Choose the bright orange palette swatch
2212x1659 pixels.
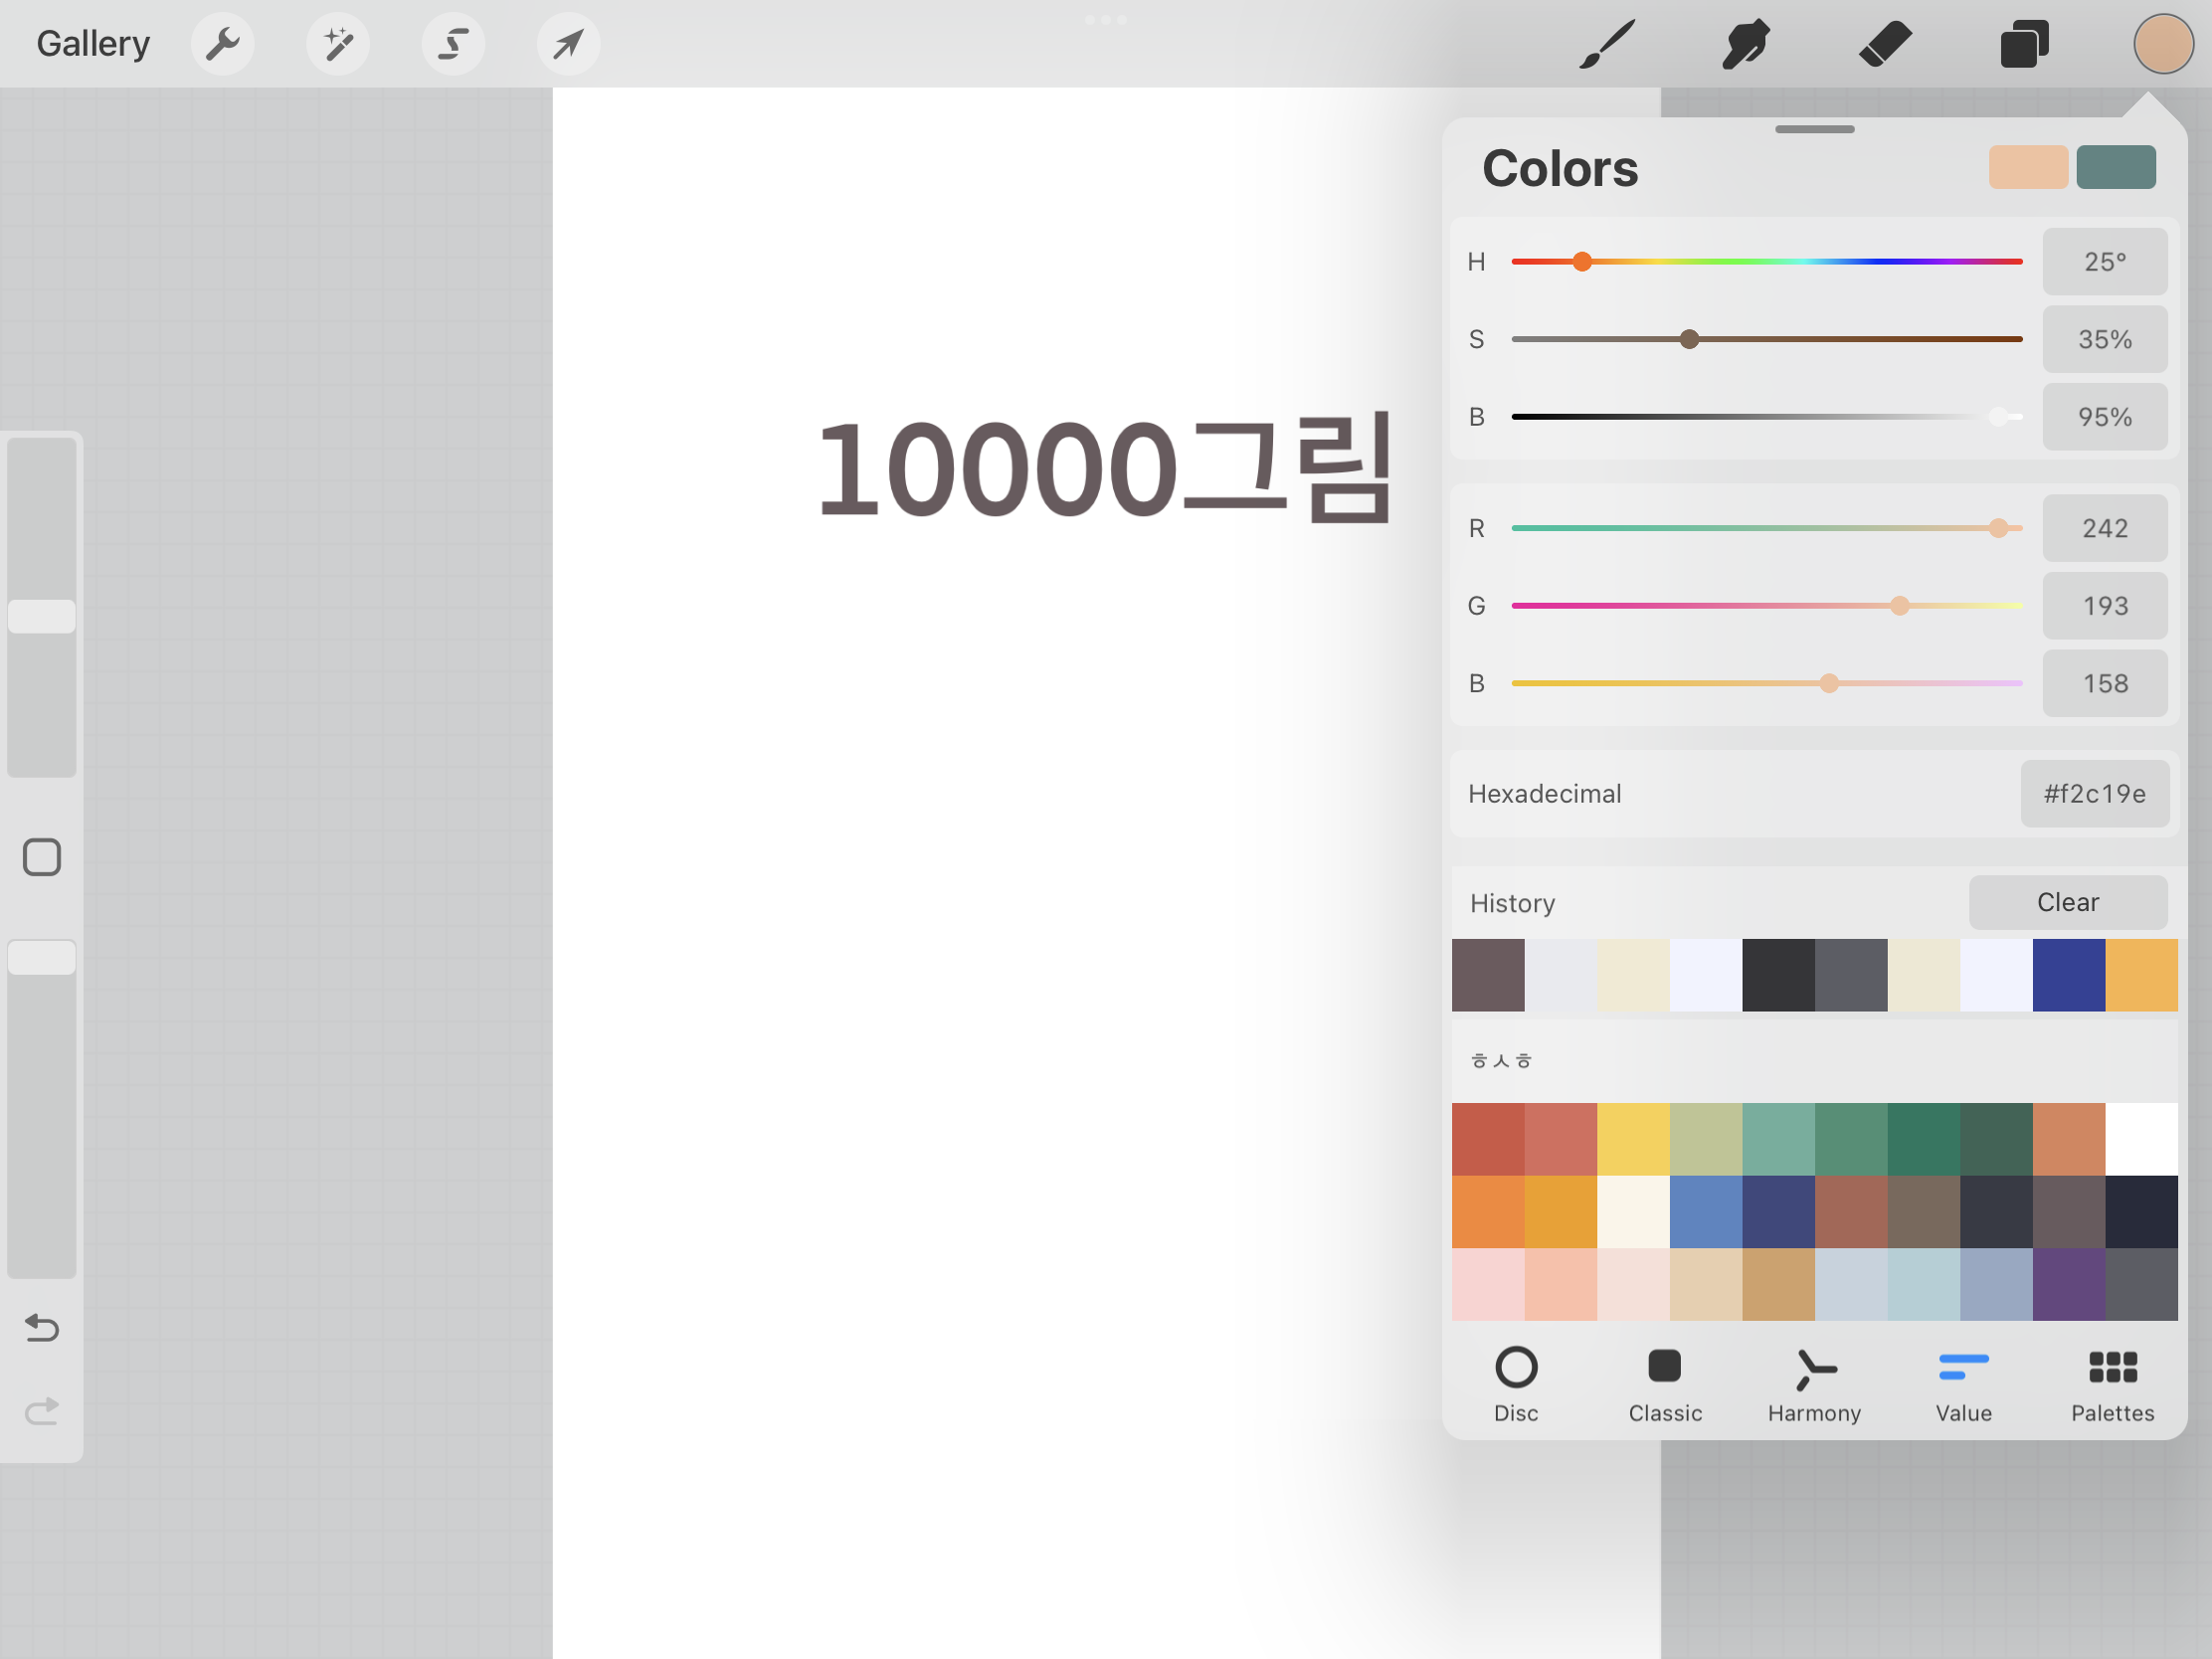click(x=1488, y=1212)
